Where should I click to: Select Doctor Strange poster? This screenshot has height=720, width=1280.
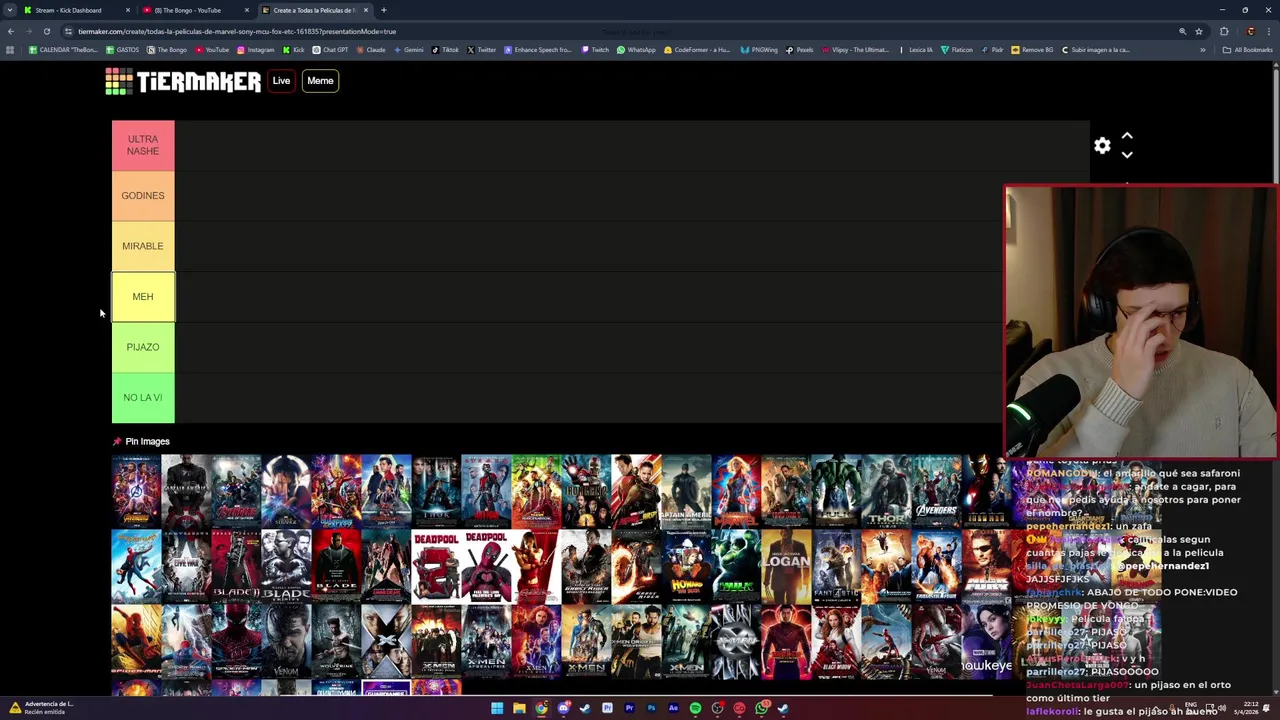pyautogui.click(x=286, y=491)
